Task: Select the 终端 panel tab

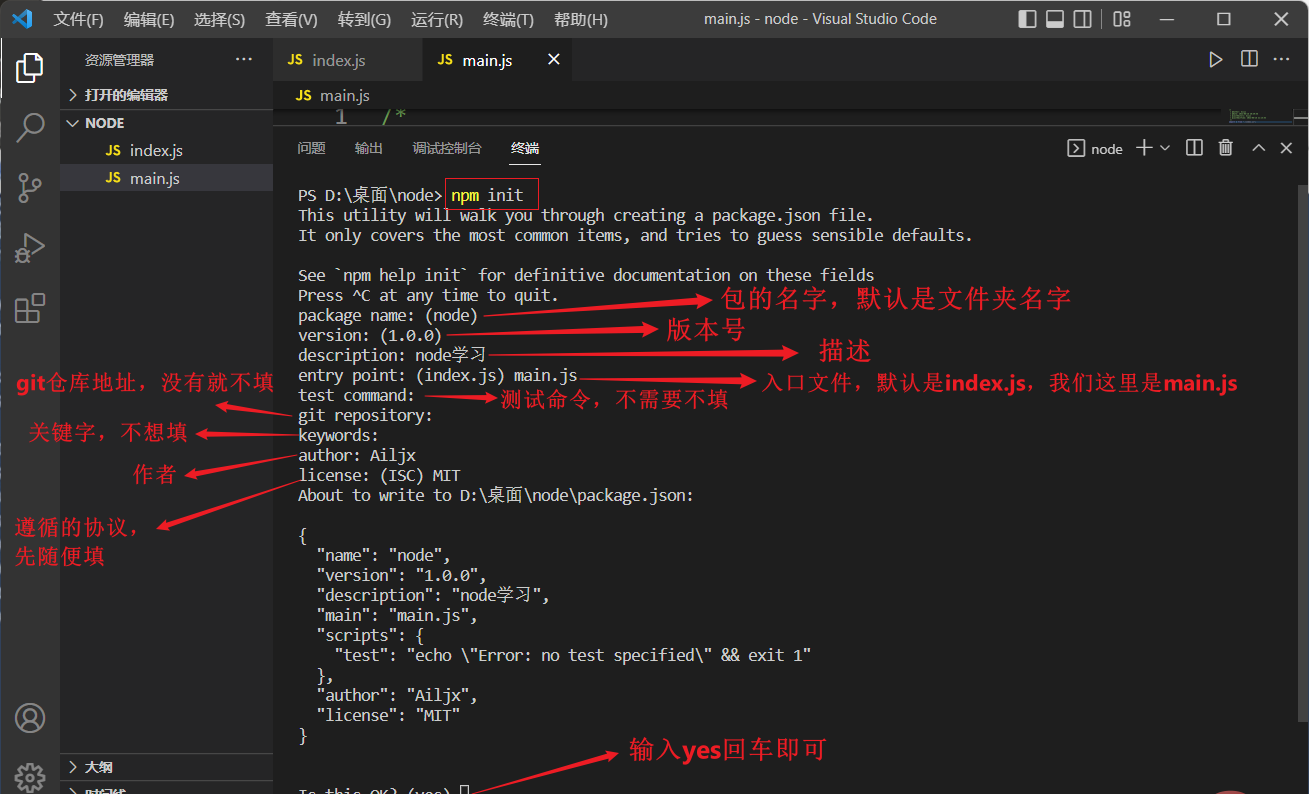Action: (x=525, y=148)
